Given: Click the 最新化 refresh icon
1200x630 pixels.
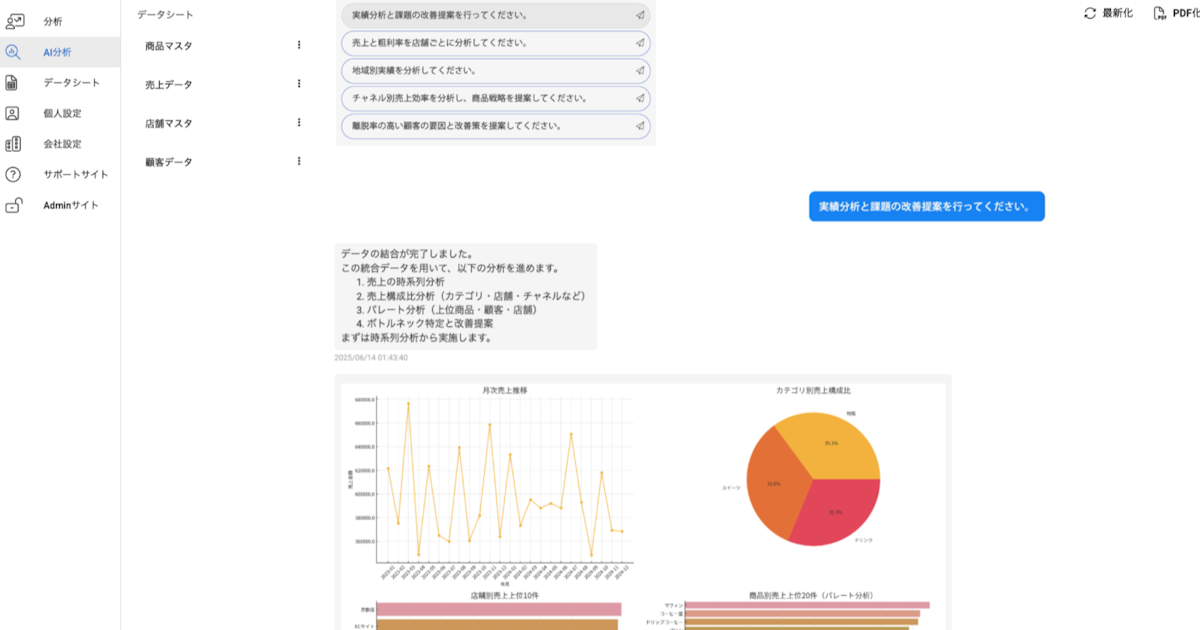Looking at the screenshot, I should (1090, 13).
